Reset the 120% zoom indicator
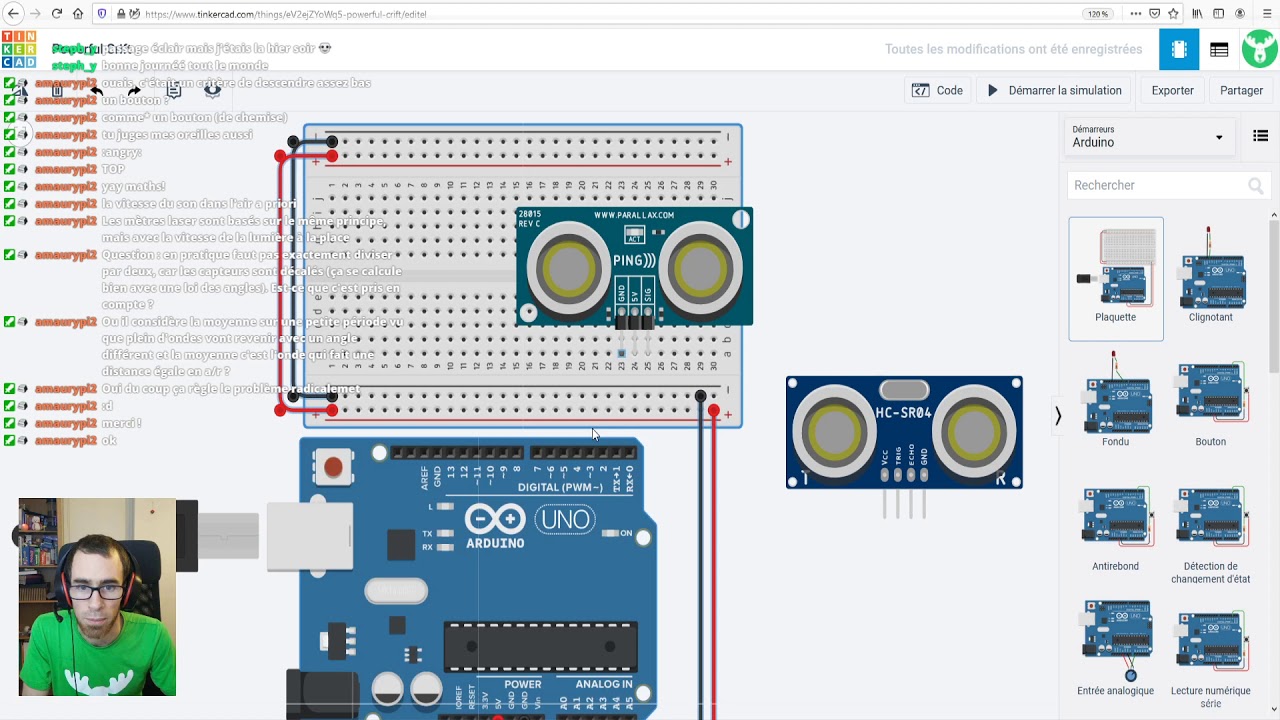 (1097, 14)
